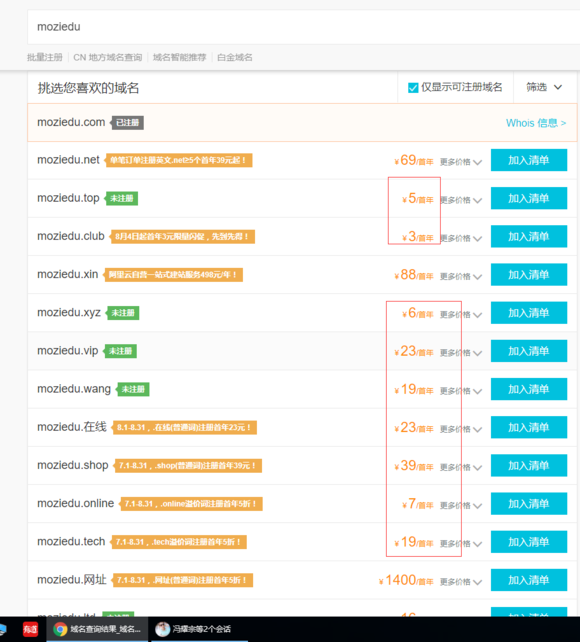Expand 更多价格 for moziedu.club
The image size is (580, 642).
[x=461, y=238]
